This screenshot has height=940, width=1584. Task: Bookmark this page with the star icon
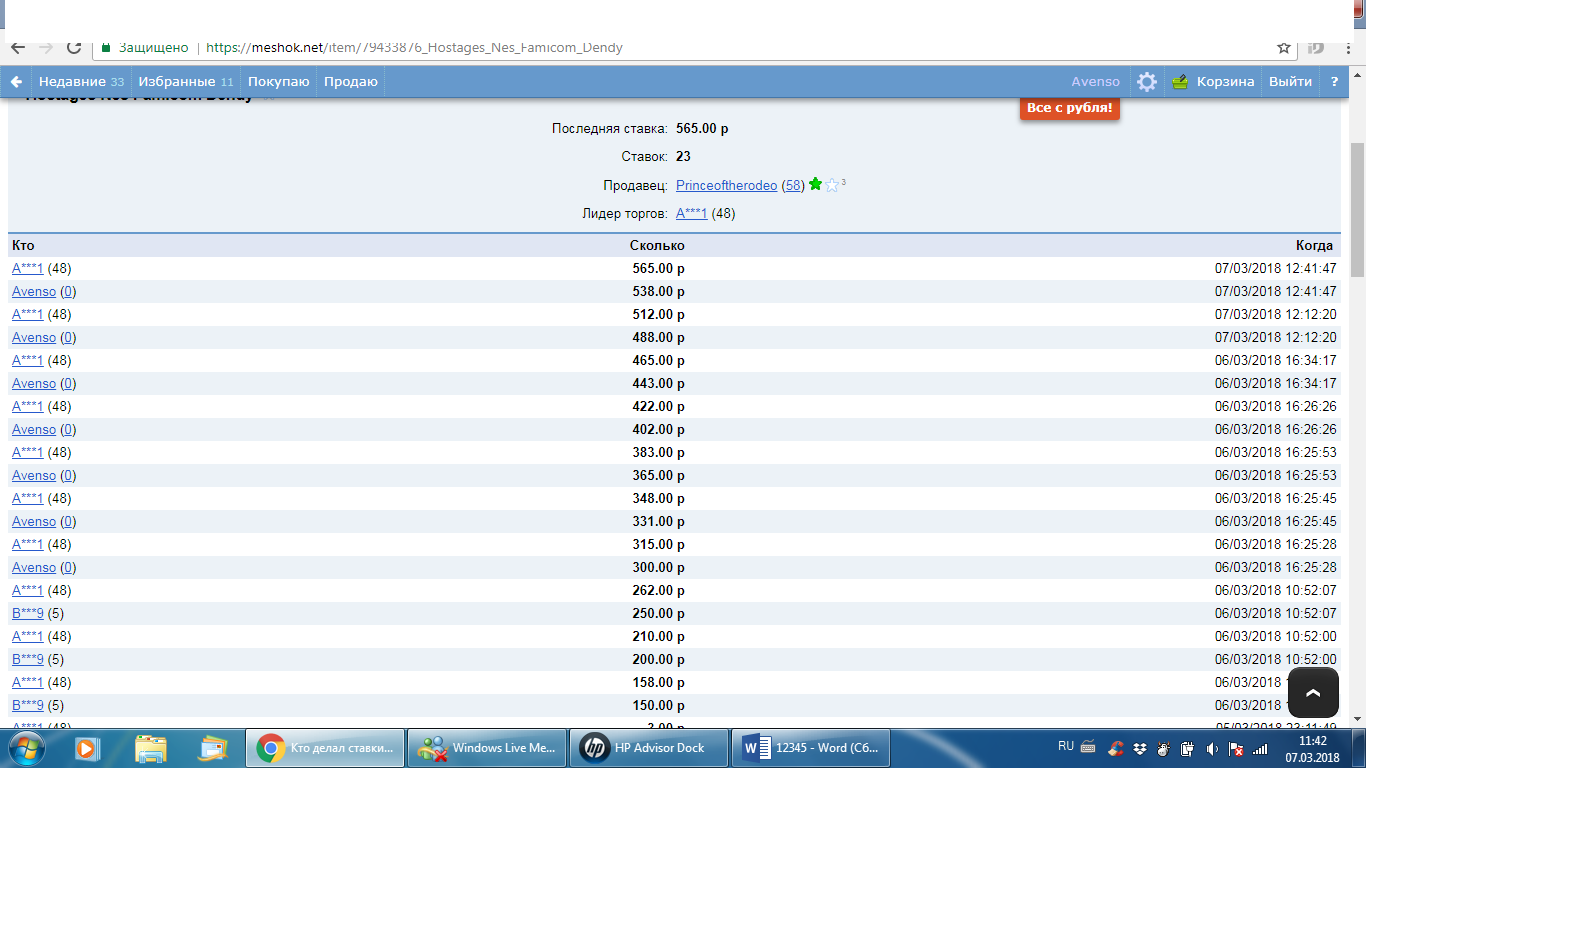point(1284,48)
